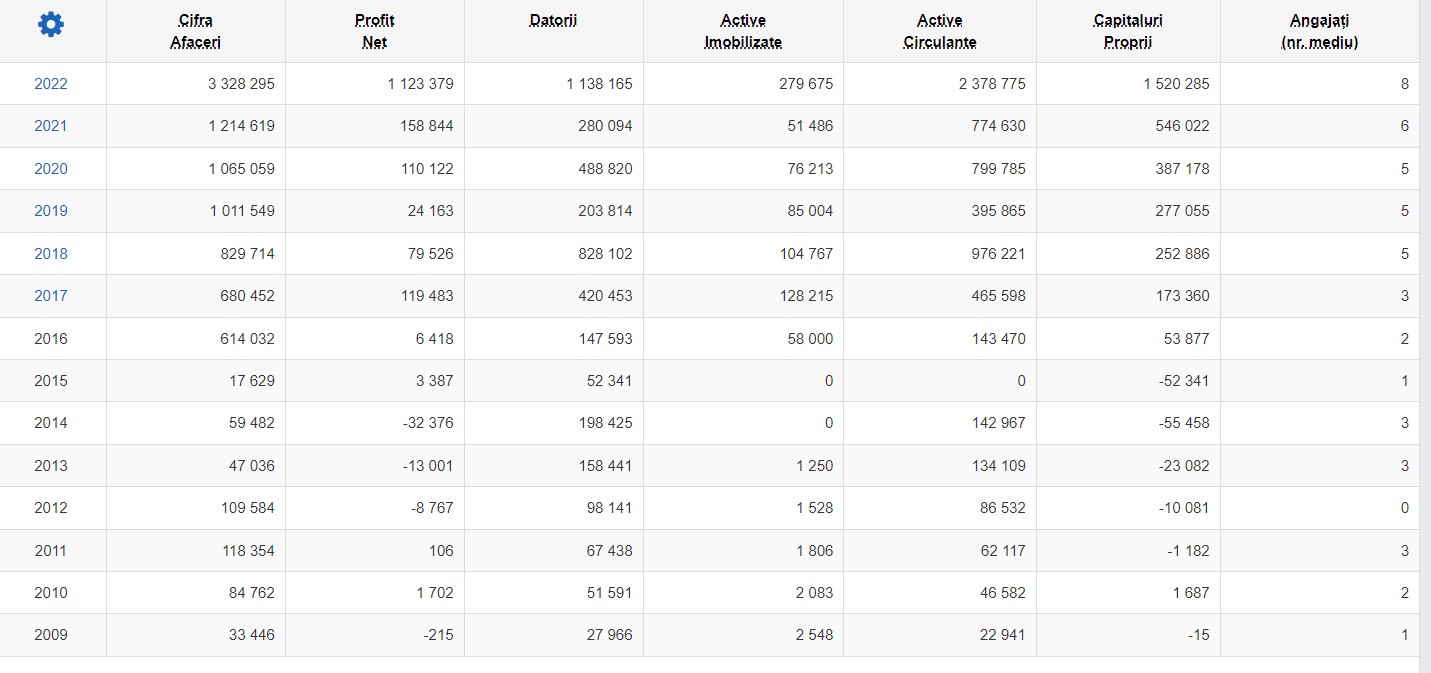The height and width of the screenshot is (673, 1431).
Task: Select the -32 376 profit cell for 2014
Action: [375, 423]
